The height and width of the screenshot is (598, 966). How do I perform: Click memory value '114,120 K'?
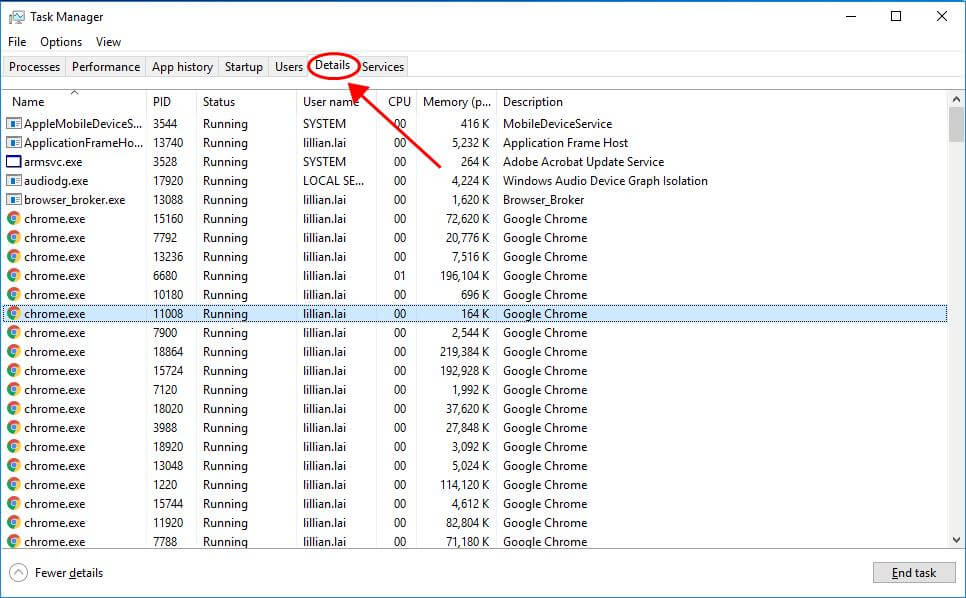click(x=465, y=485)
